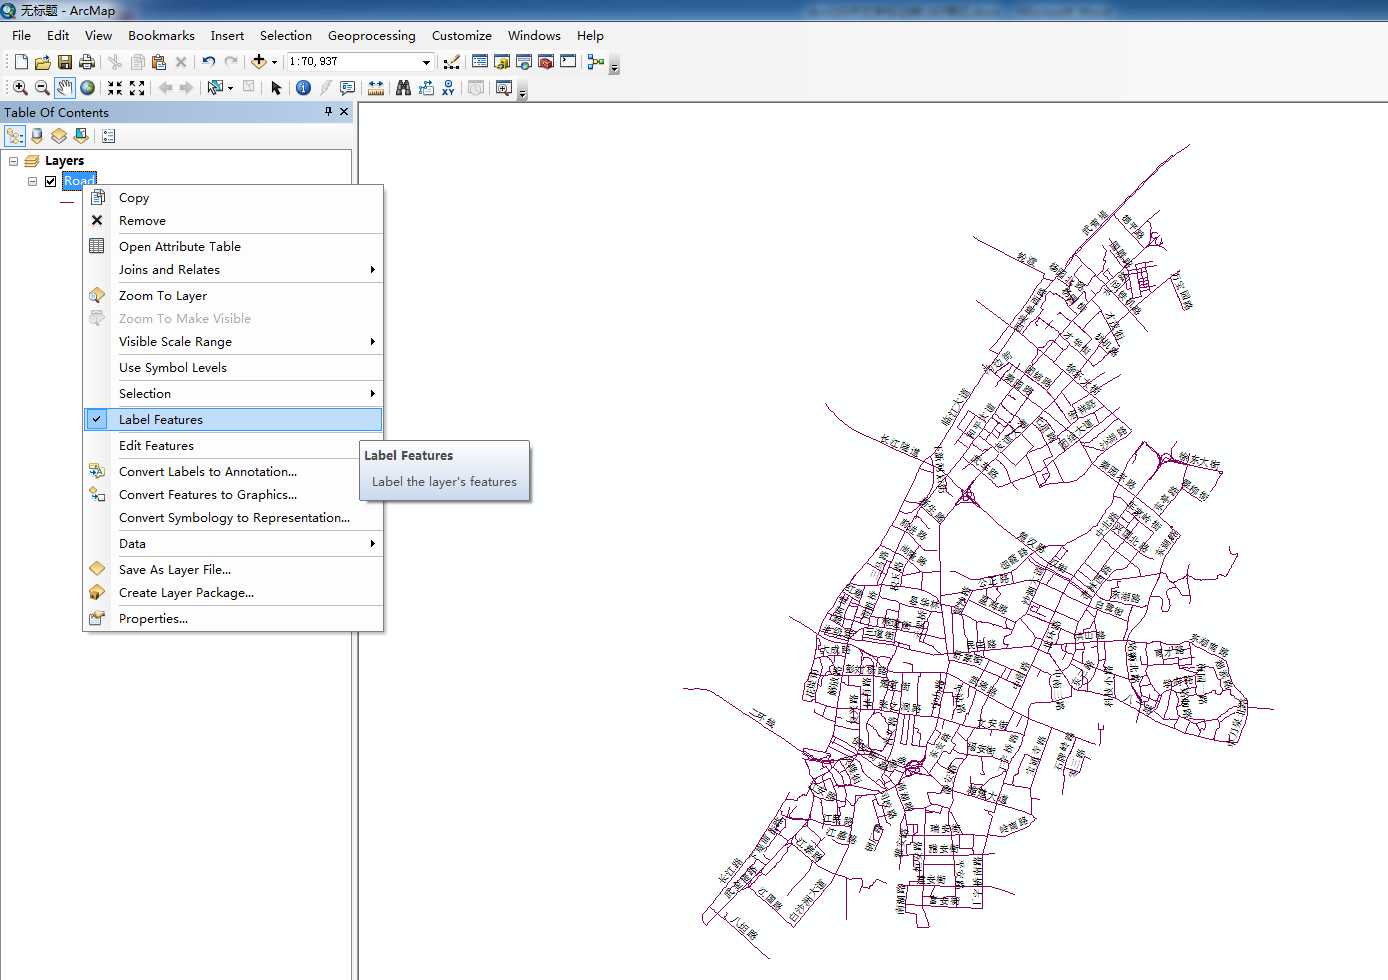Open the Catalog window icon
The width and height of the screenshot is (1388, 980).
502,62
